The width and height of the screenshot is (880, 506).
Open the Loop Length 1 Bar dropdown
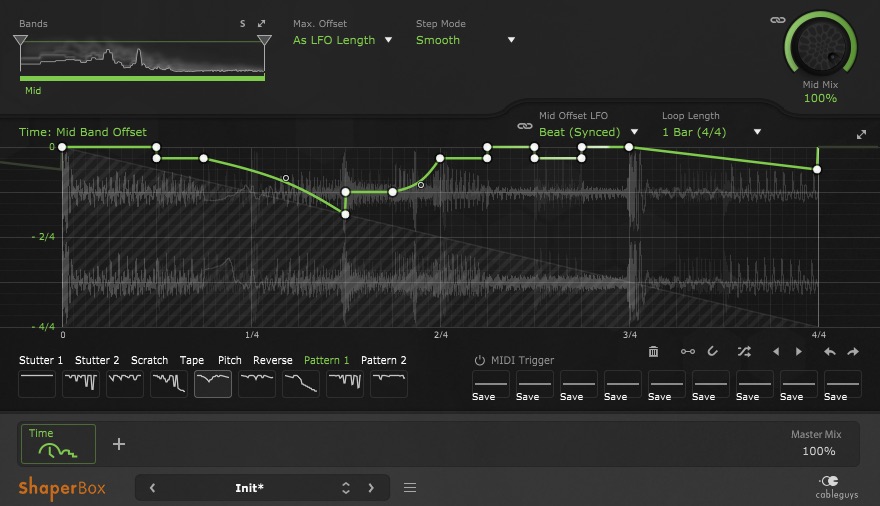[x=711, y=132]
